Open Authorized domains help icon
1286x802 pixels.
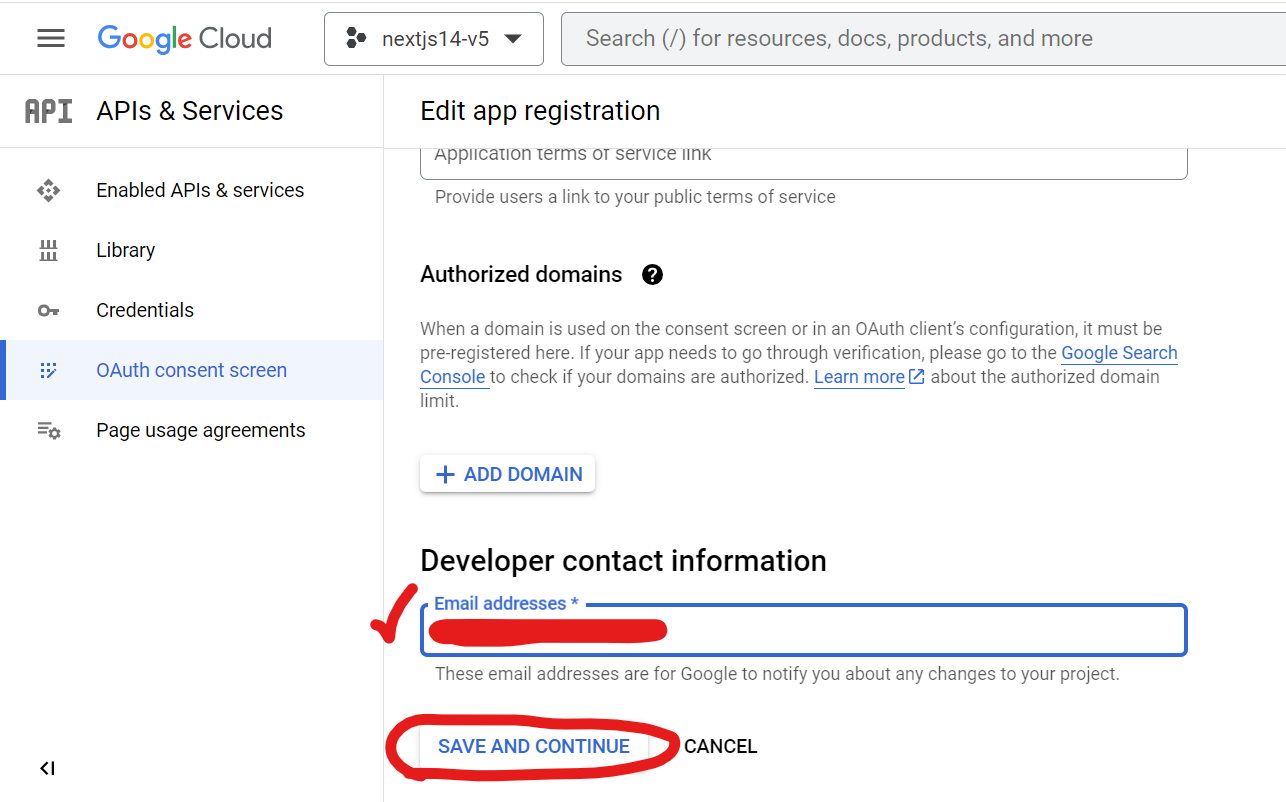[653, 275]
